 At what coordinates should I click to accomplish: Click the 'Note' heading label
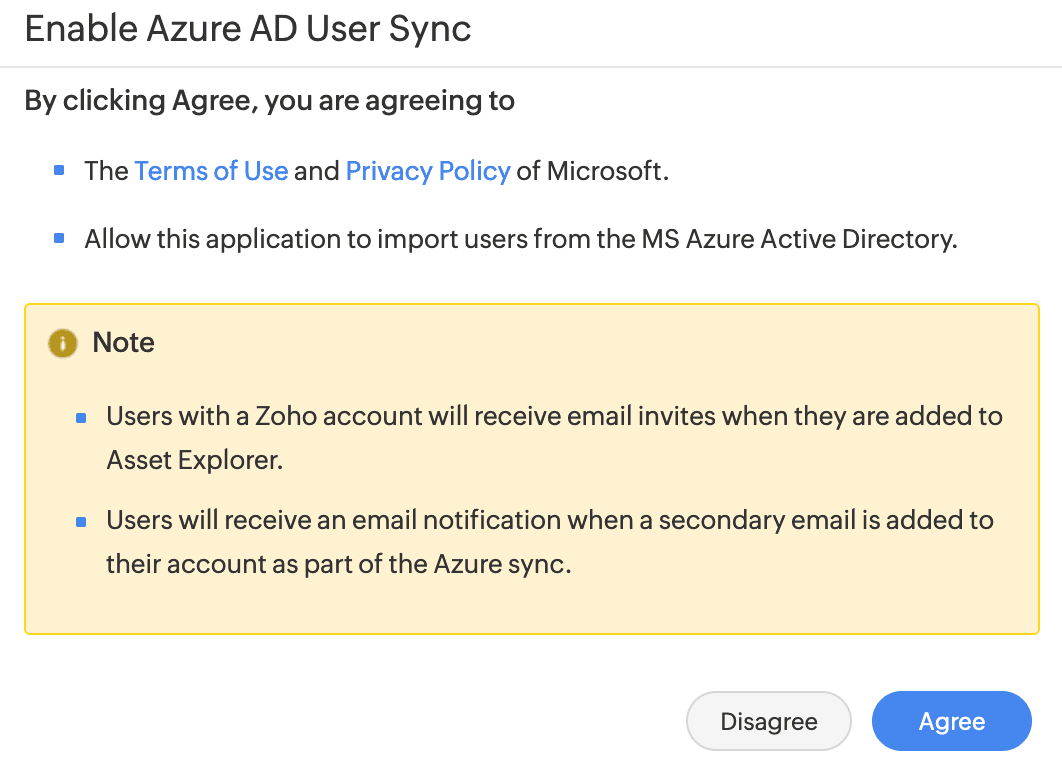(123, 343)
